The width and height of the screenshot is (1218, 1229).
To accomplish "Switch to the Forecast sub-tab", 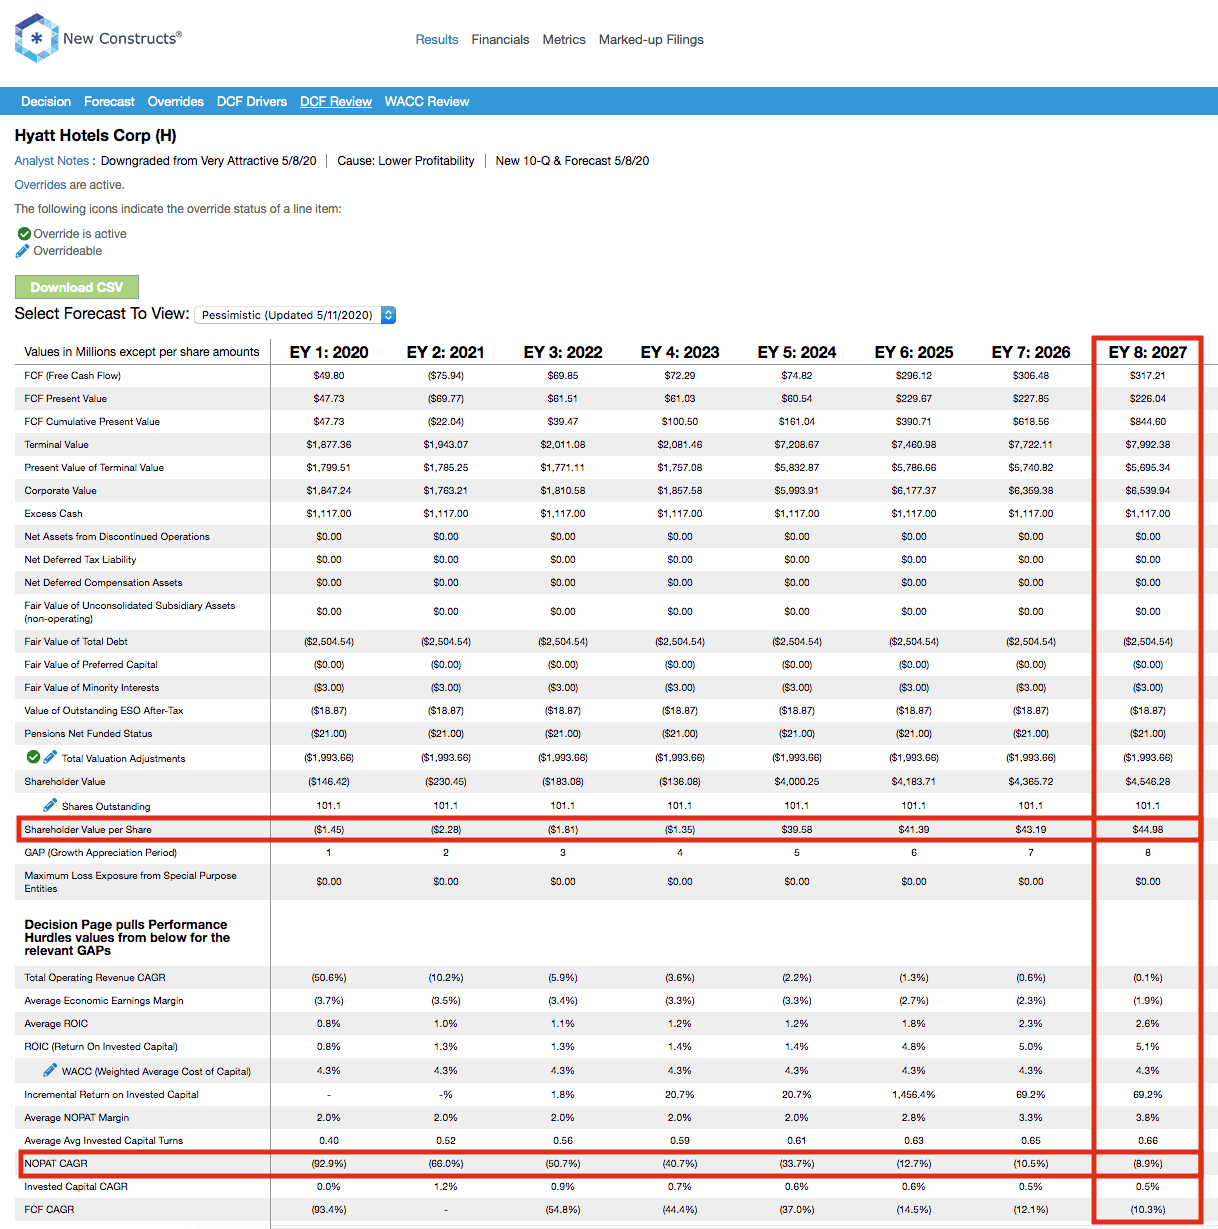I will click(x=109, y=102).
